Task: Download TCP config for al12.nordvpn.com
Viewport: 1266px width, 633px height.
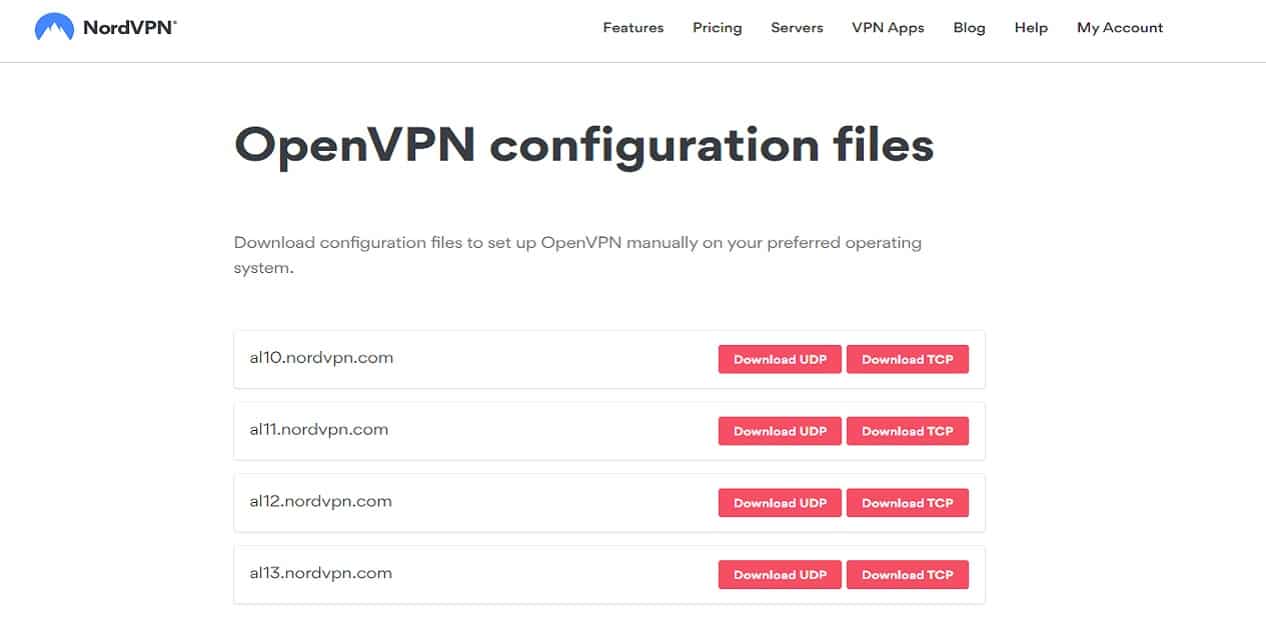Action: point(908,503)
